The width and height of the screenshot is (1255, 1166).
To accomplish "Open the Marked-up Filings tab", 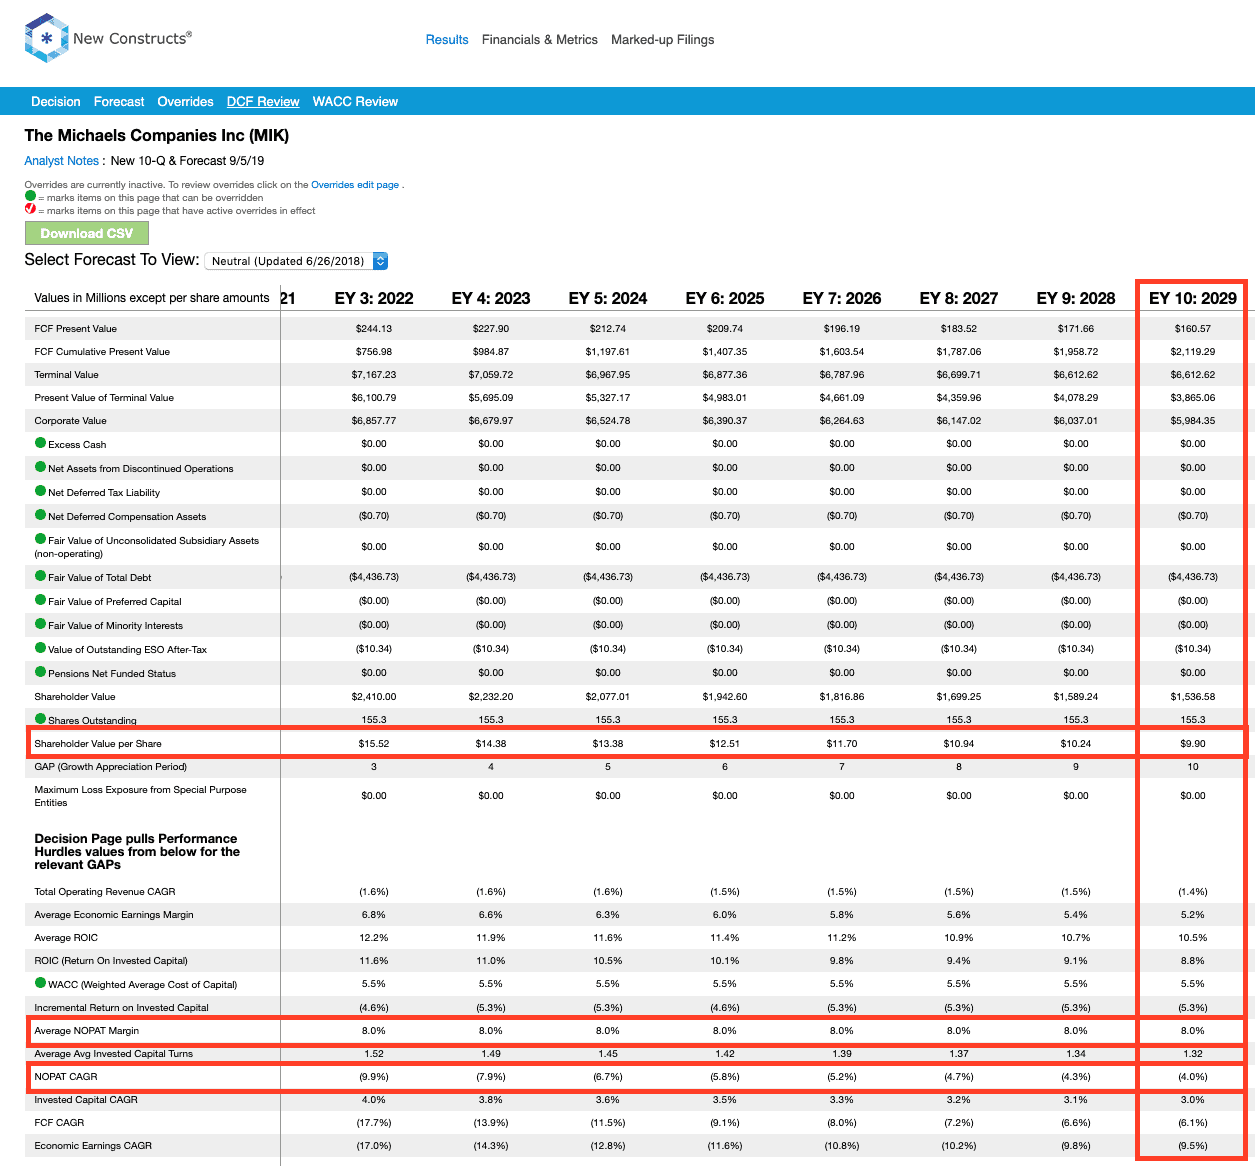I will 663,40.
